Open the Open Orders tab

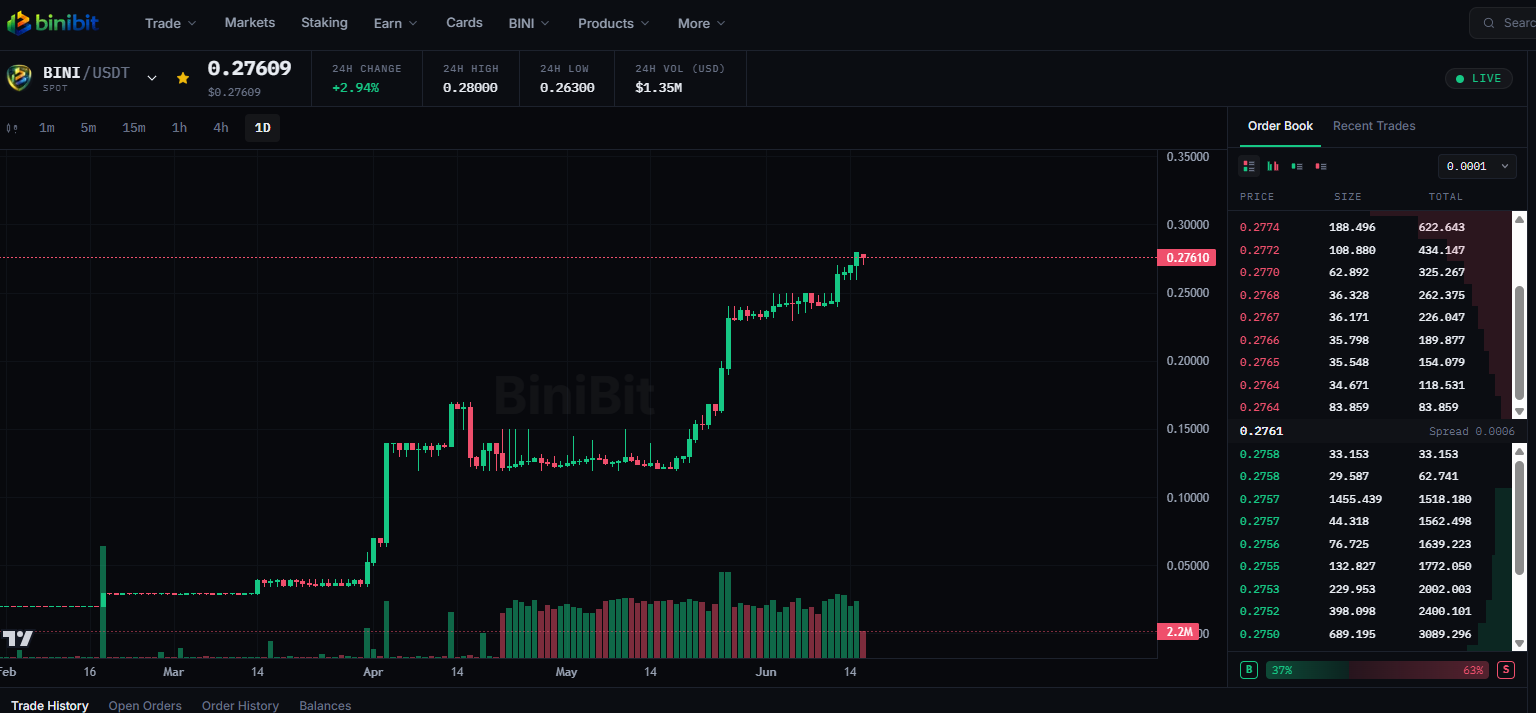[145, 705]
